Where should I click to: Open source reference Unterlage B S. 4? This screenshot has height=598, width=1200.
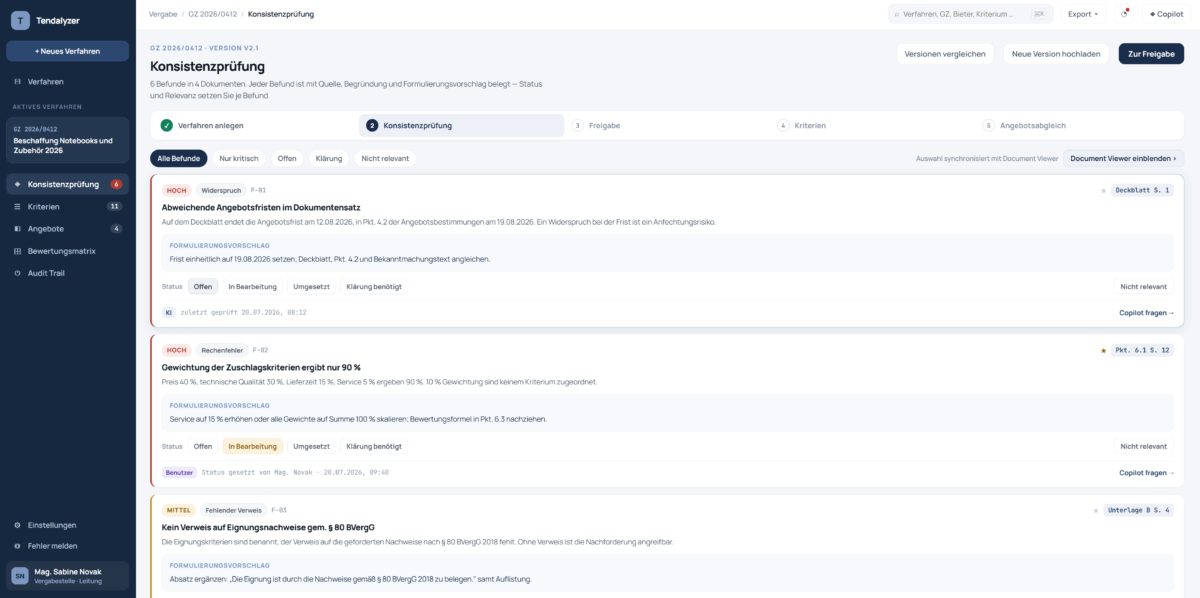(x=1138, y=510)
